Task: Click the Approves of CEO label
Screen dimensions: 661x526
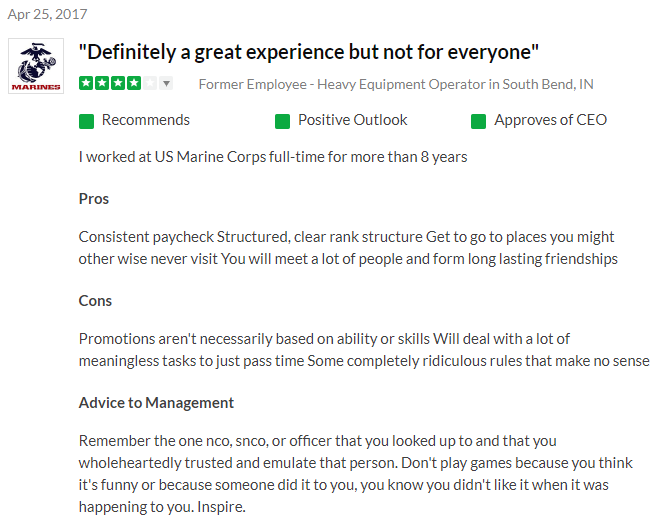Action: pyautogui.click(x=550, y=120)
